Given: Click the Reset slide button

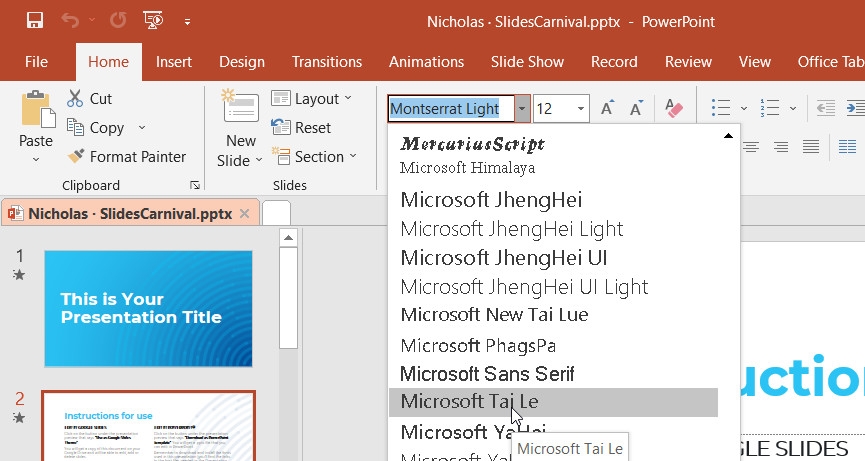Looking at the screenshot, I should coord(301,127).
